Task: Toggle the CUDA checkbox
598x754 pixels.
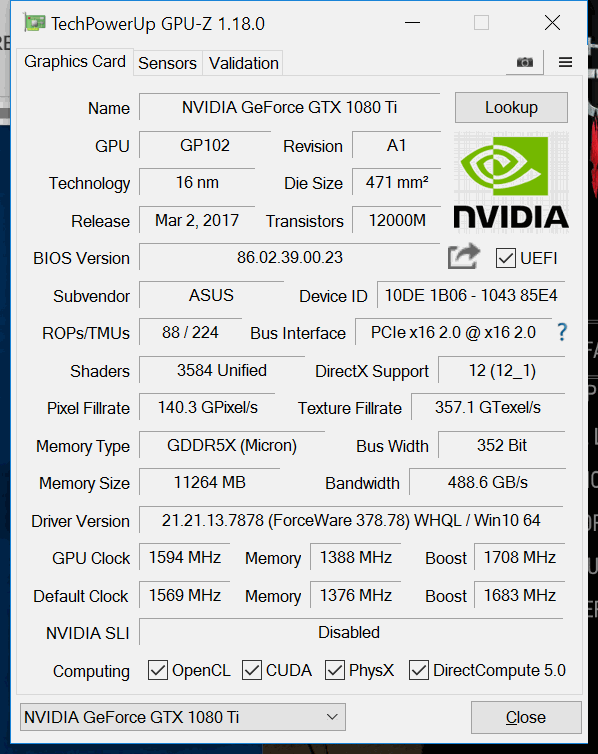Action: 252,670
